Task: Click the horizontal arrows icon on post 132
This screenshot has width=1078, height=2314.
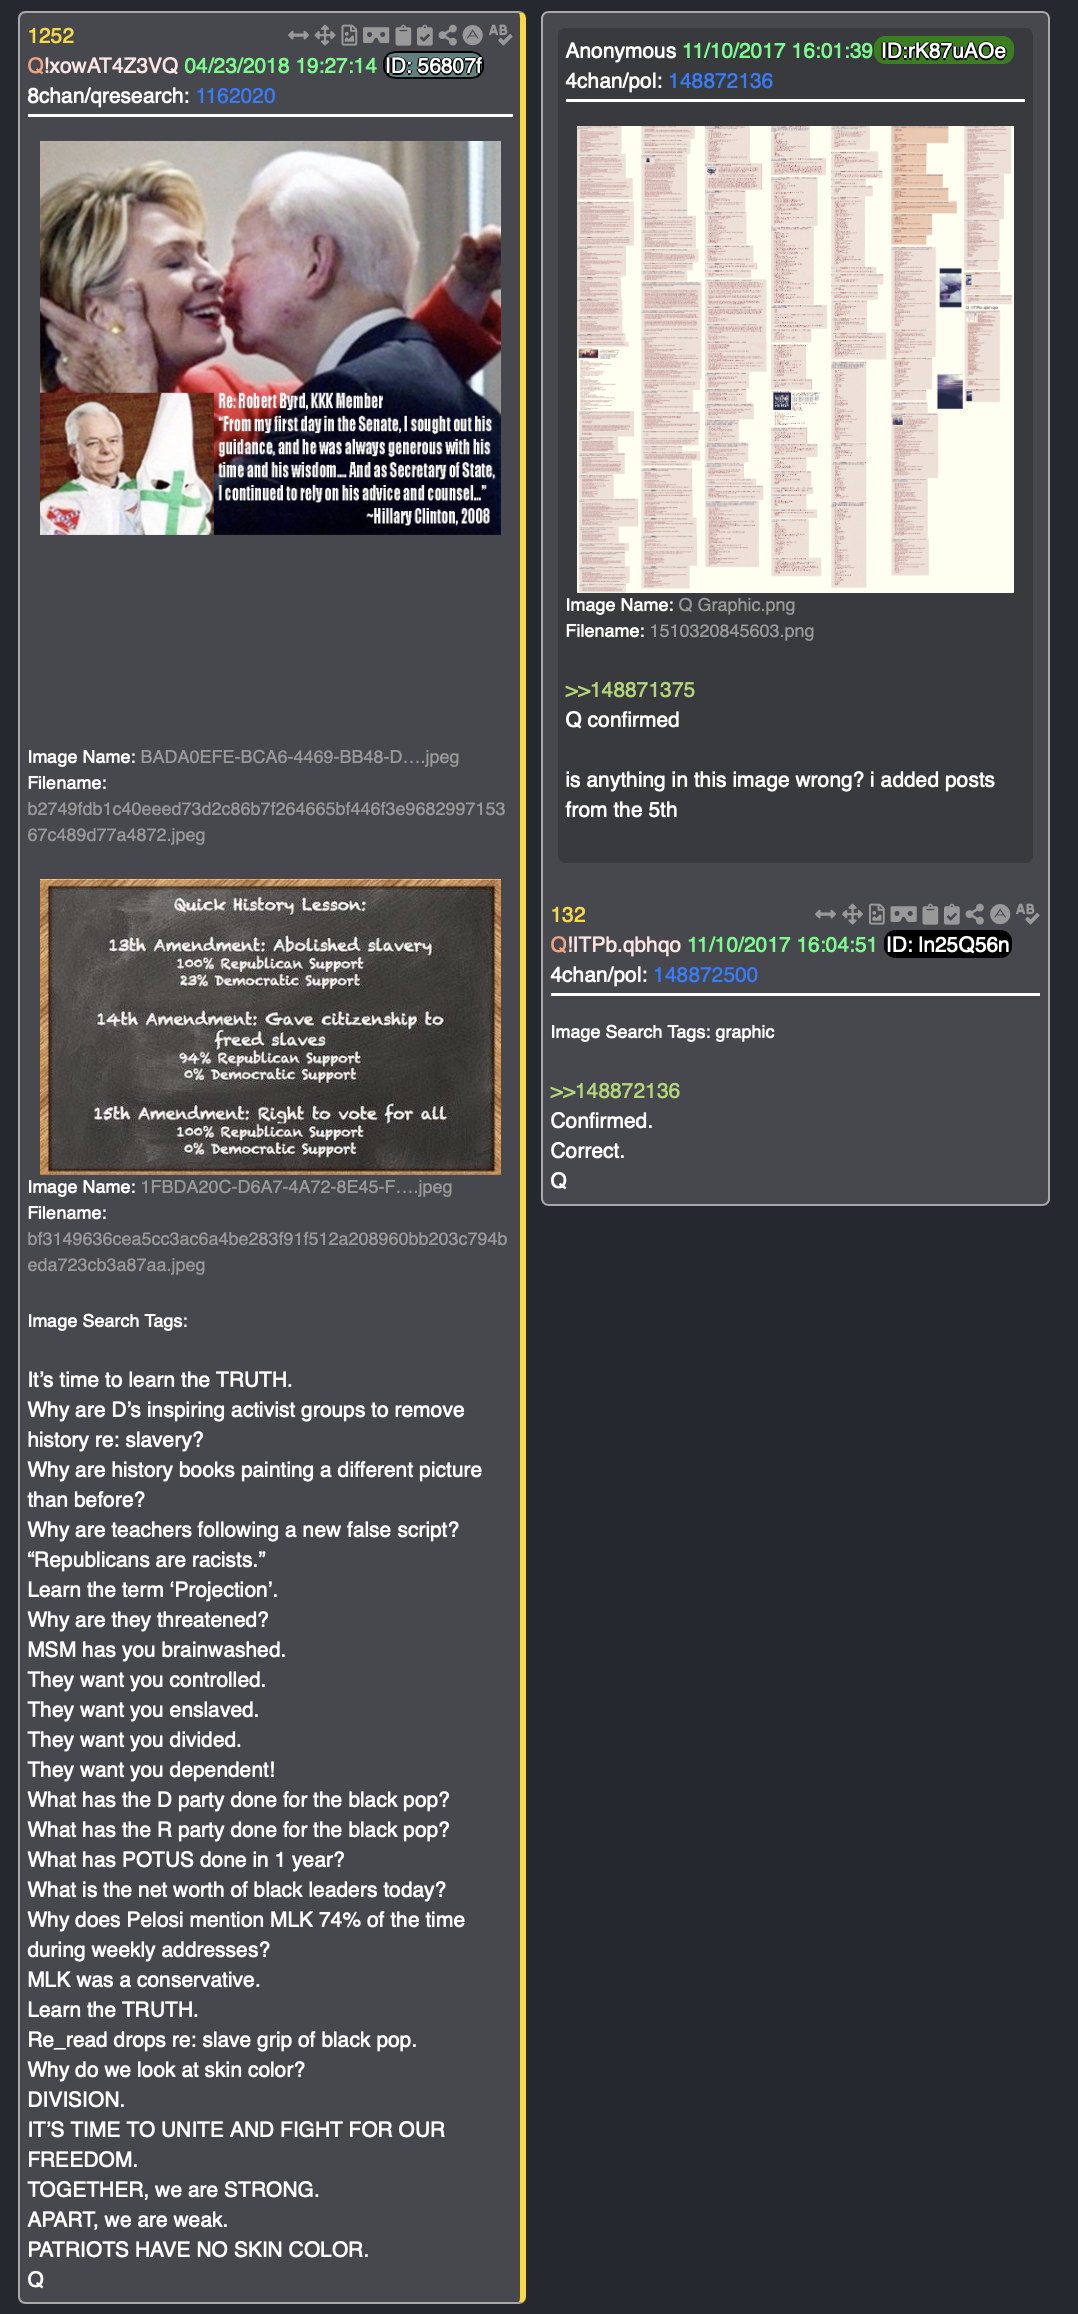Action: coord(825,914)
